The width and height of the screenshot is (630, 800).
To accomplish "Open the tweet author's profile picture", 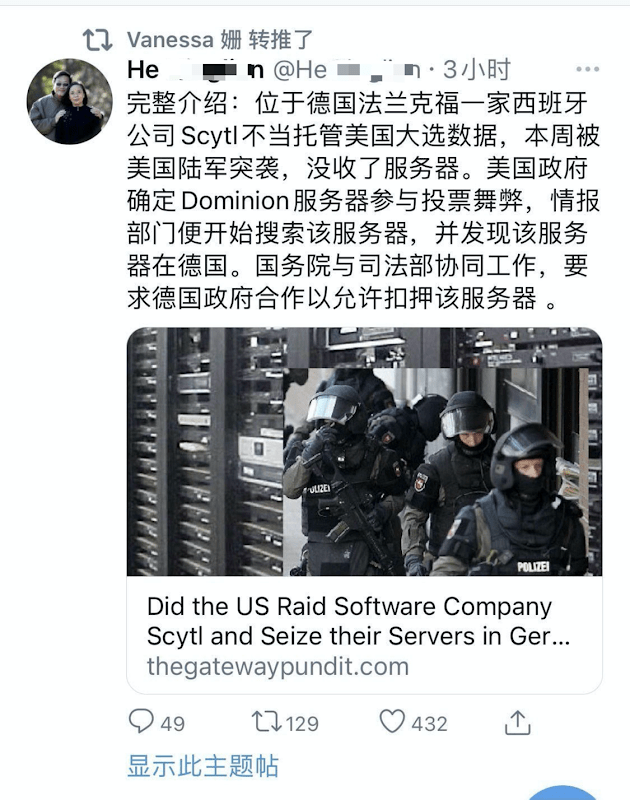I will pos(69,101).
